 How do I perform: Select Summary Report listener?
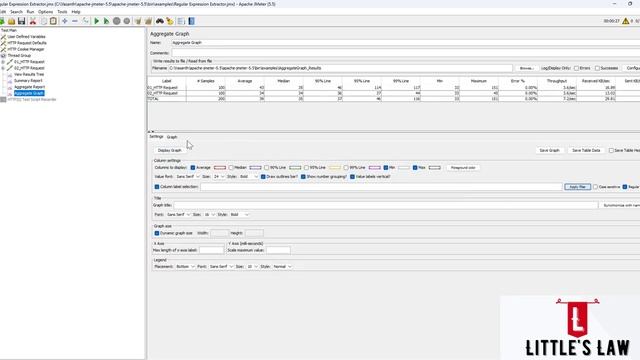tap(28, 81)
